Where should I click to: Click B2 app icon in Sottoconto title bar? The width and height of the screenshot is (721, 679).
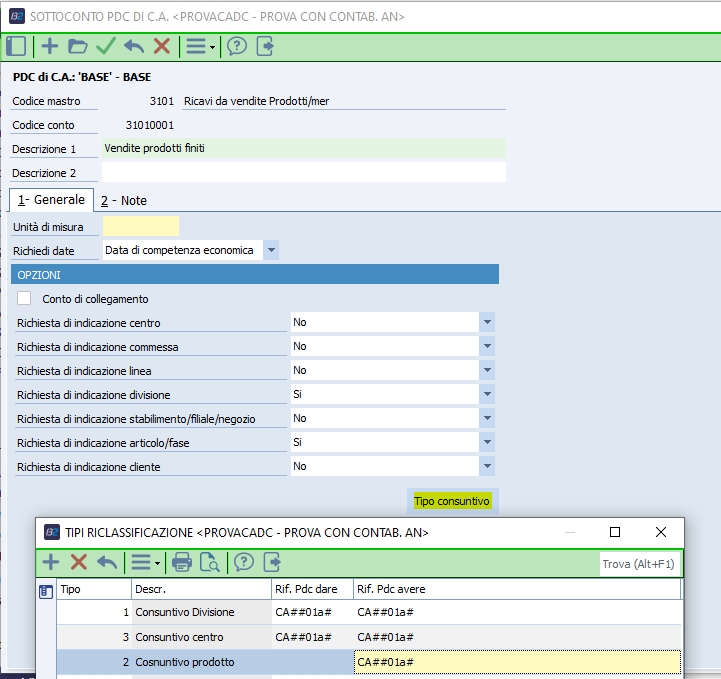click(x=17, y=17)
